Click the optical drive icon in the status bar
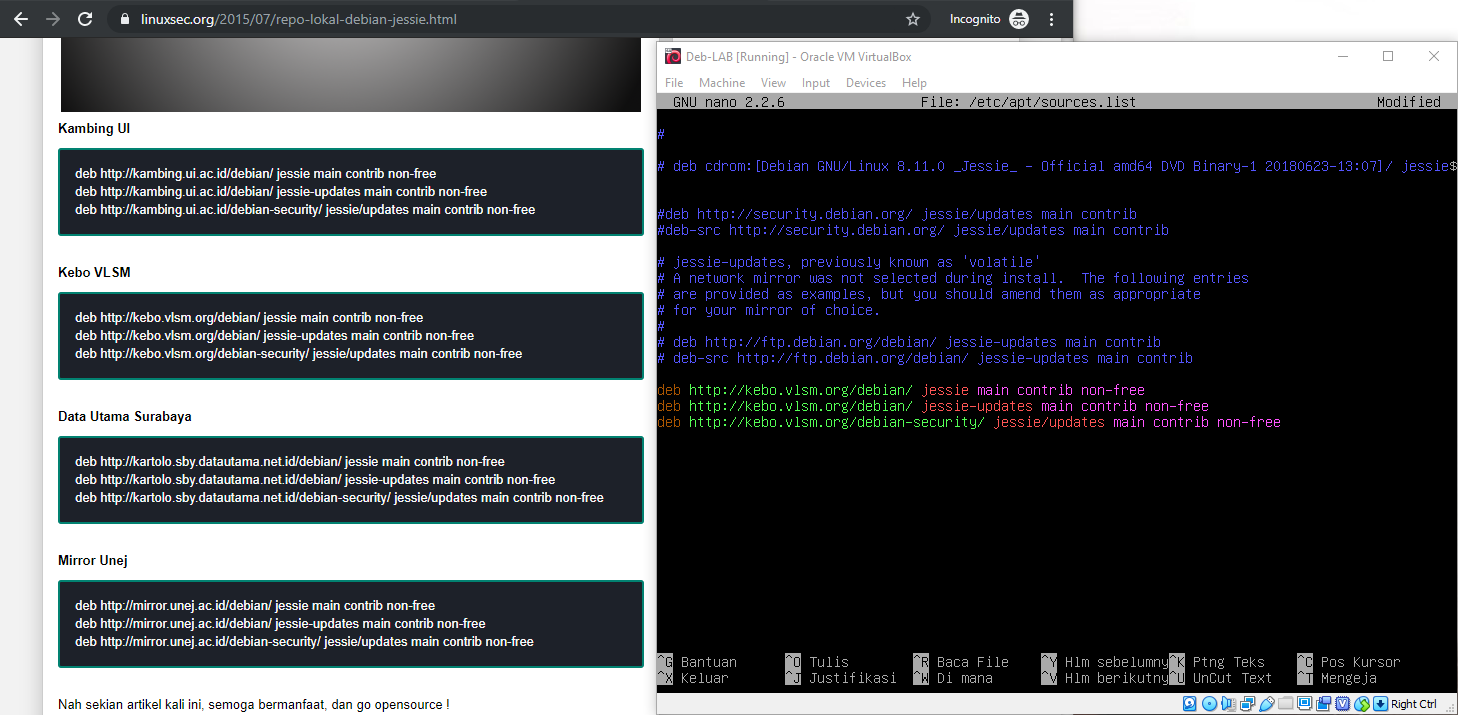 pyautogui.click(x=1209, y=703)
